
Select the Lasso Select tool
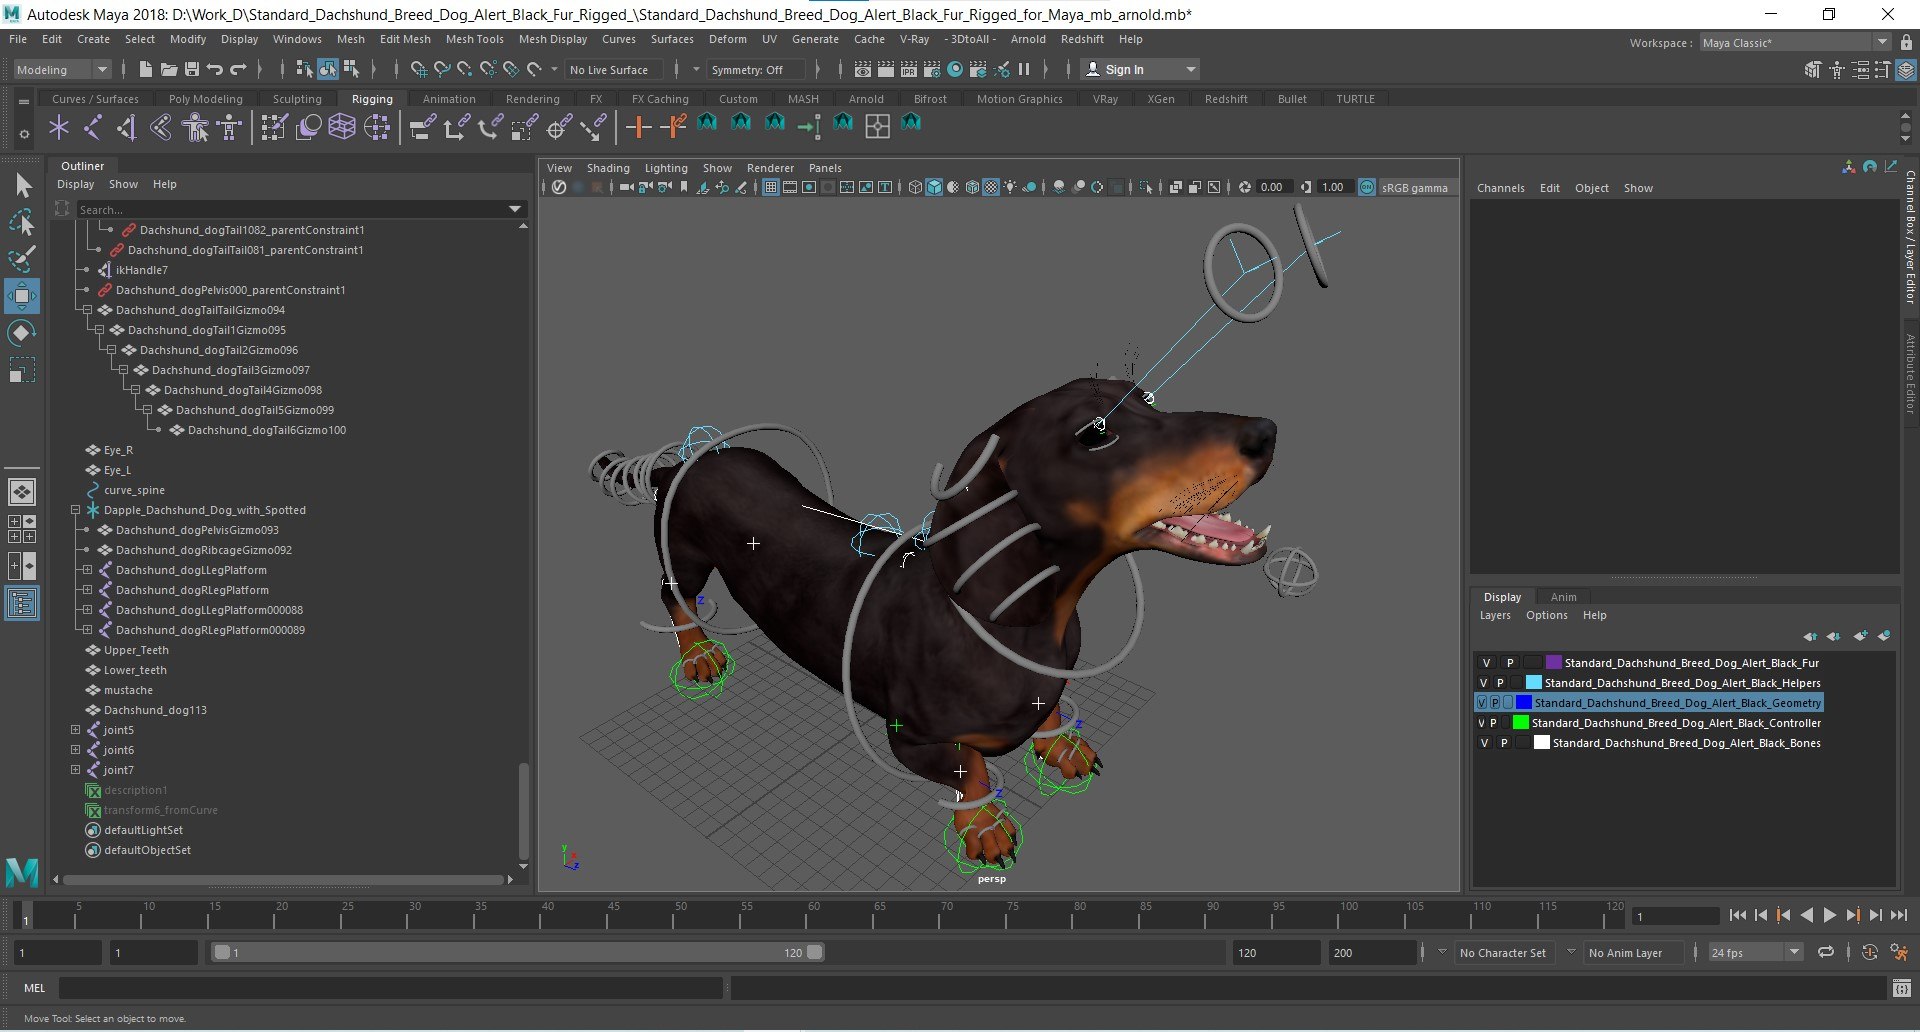(x=22, y=222)
